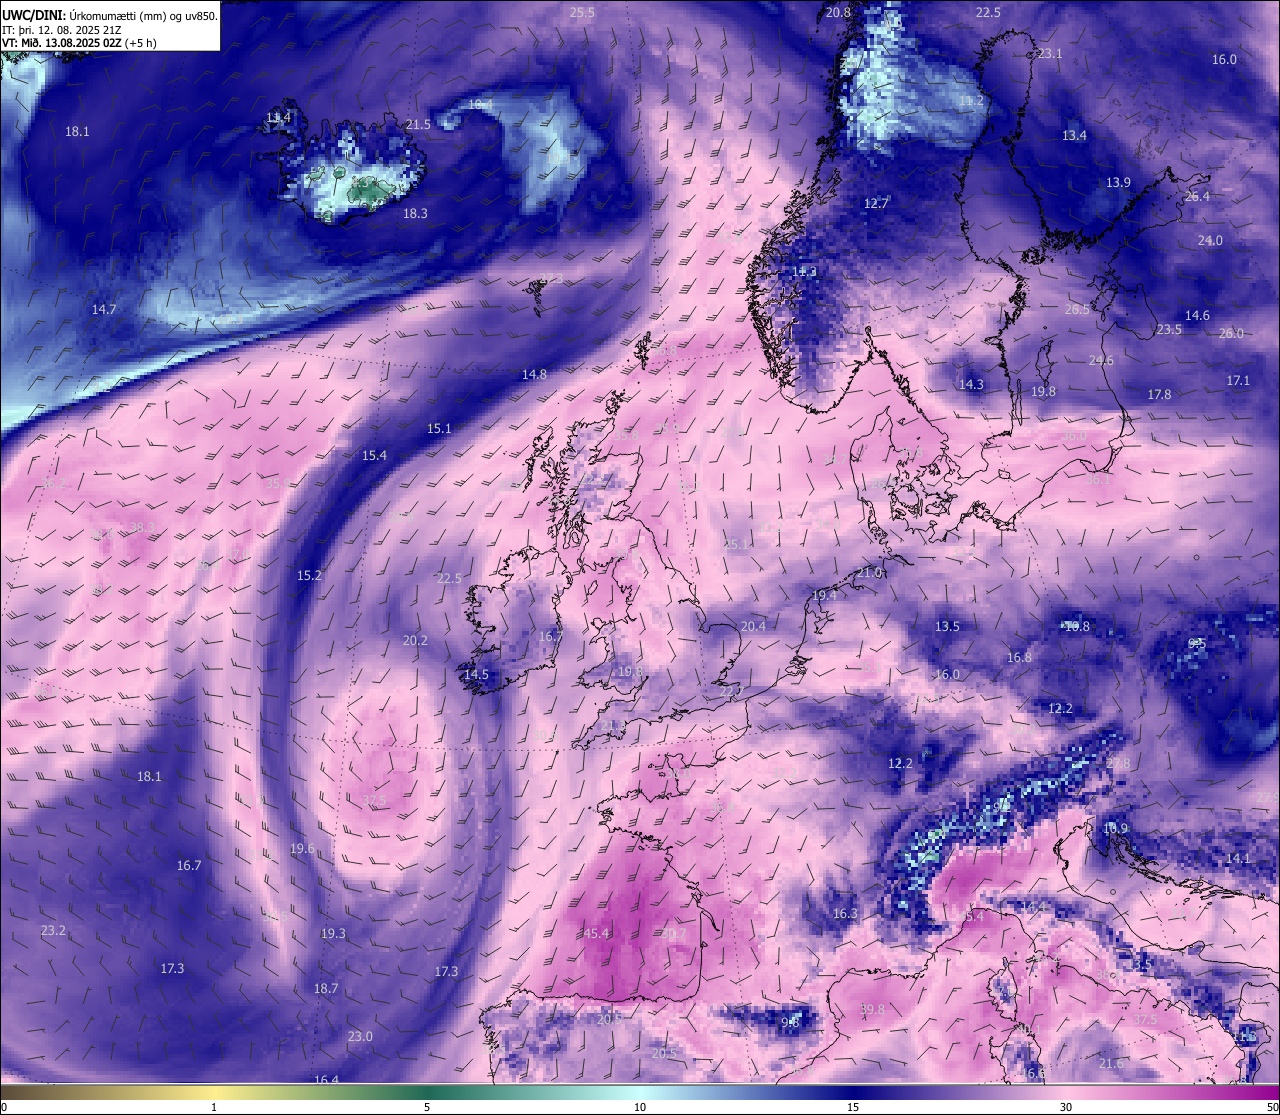Click the 39.8 value over the Mediterranean
This screenshot has height=1115, width=1280.
(872, 1009)
